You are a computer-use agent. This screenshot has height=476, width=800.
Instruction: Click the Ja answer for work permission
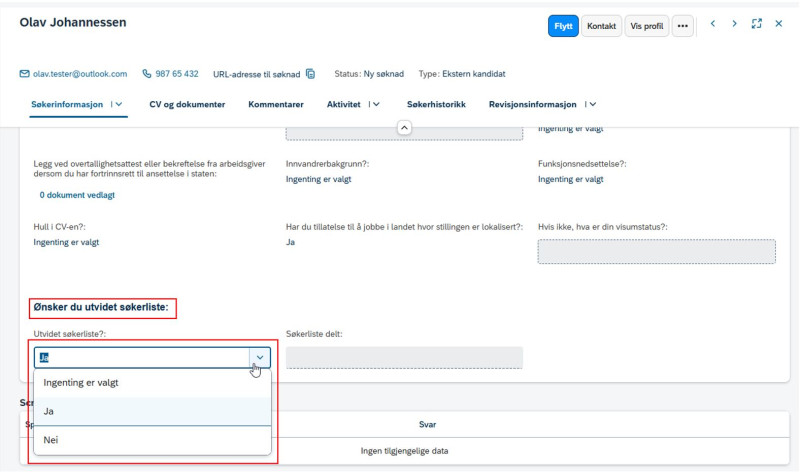click(x=290, y=242)
